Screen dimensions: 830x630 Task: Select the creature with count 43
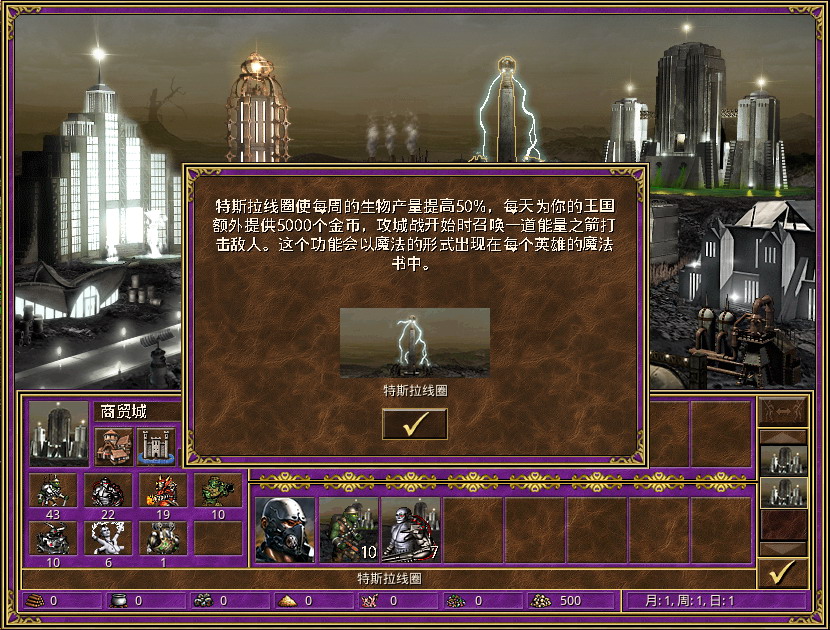point(52,490)
